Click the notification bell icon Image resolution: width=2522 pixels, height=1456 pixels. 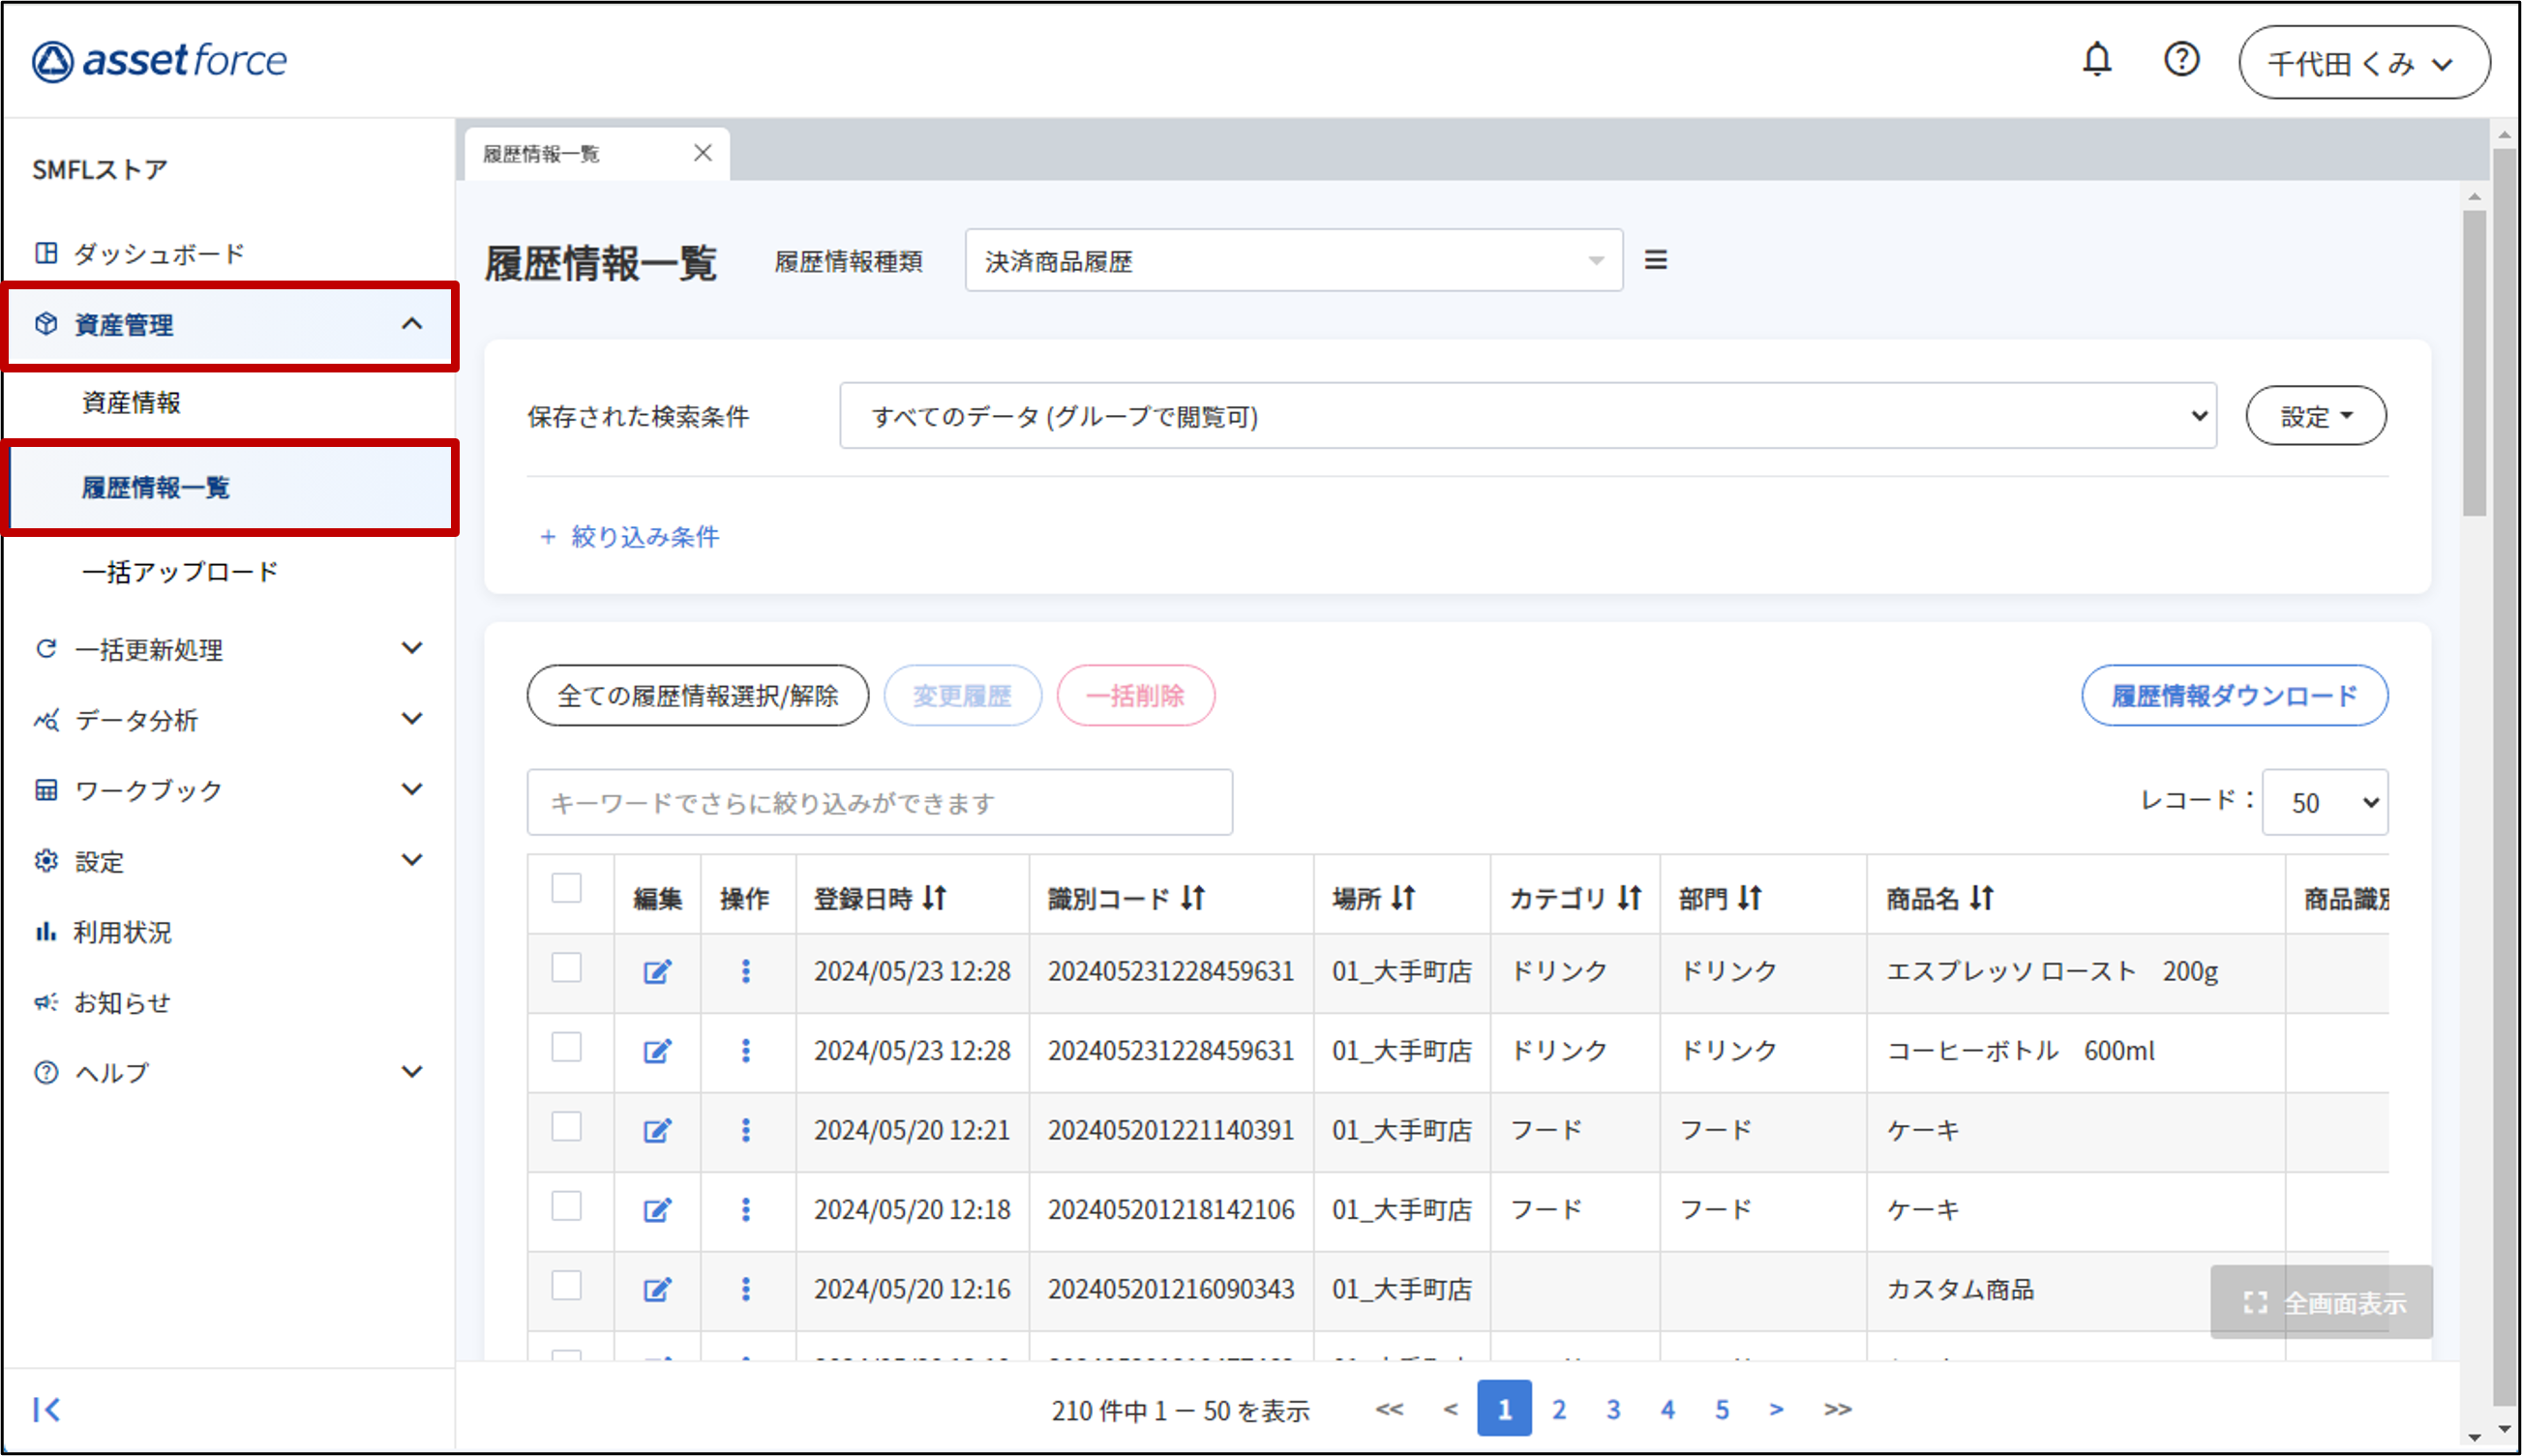[2096, 60]
